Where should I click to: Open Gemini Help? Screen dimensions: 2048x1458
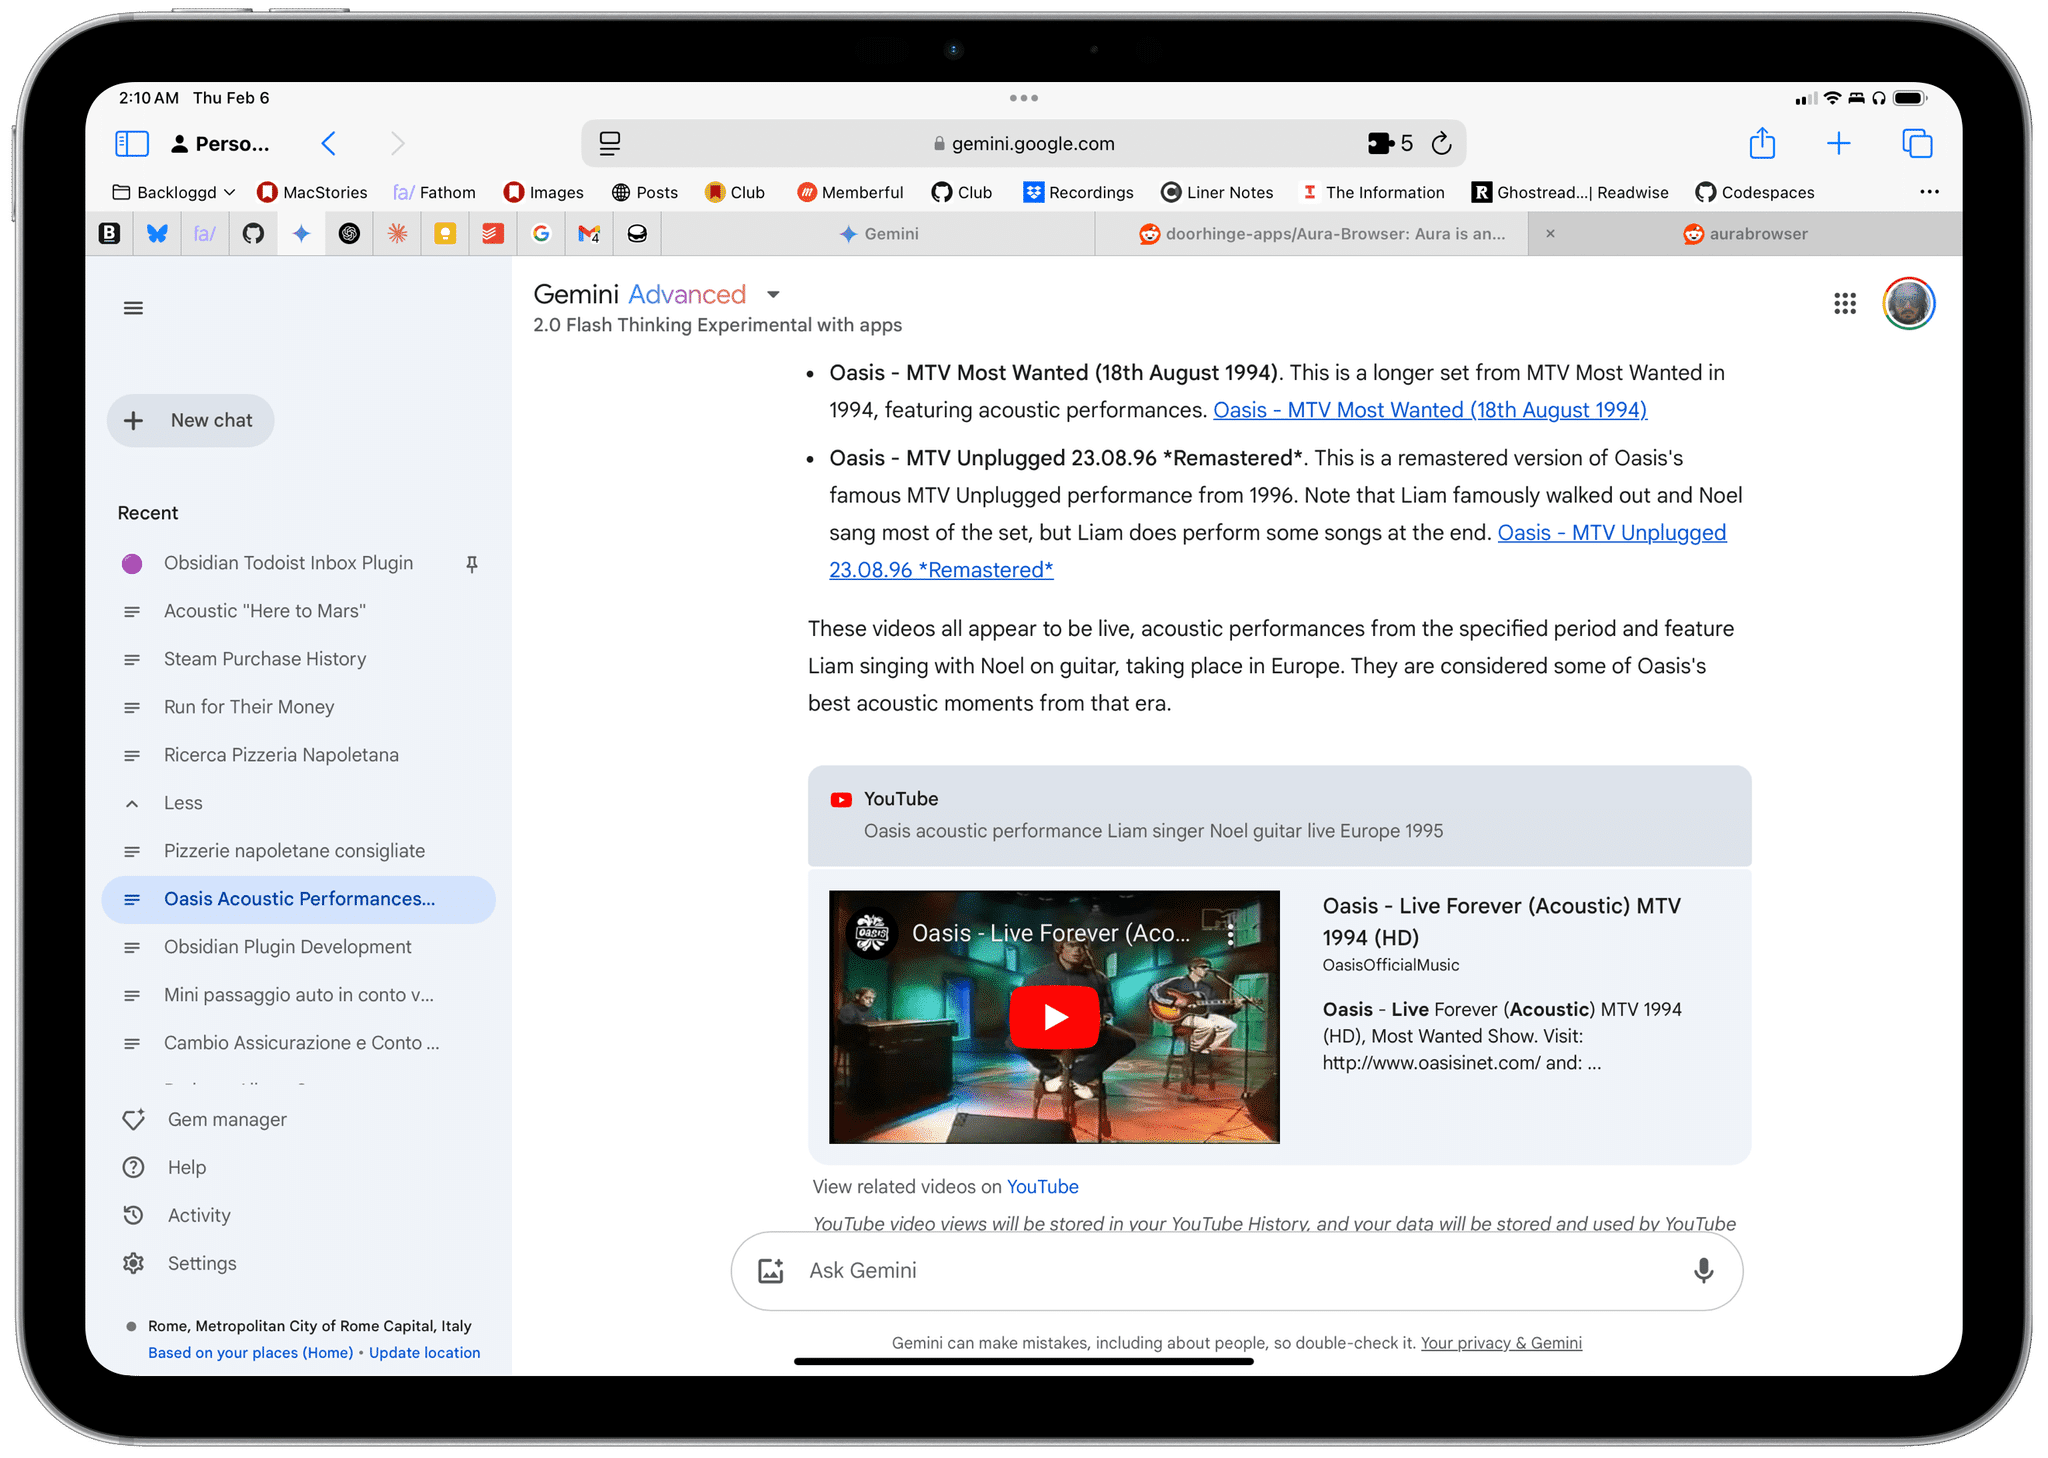coord(164,1168)
